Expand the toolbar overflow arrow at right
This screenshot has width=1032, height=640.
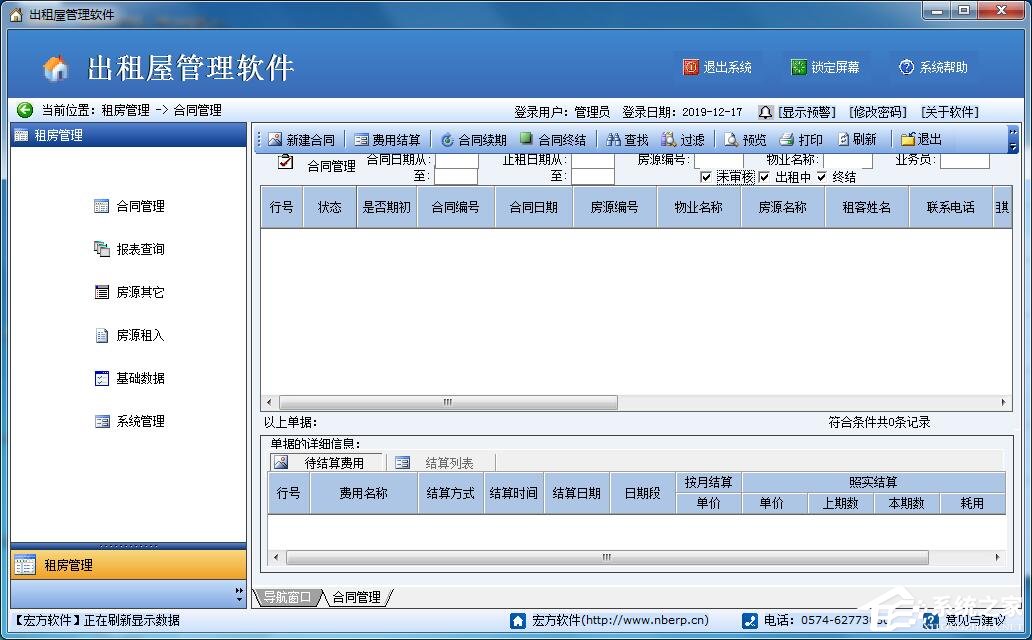1012,147
